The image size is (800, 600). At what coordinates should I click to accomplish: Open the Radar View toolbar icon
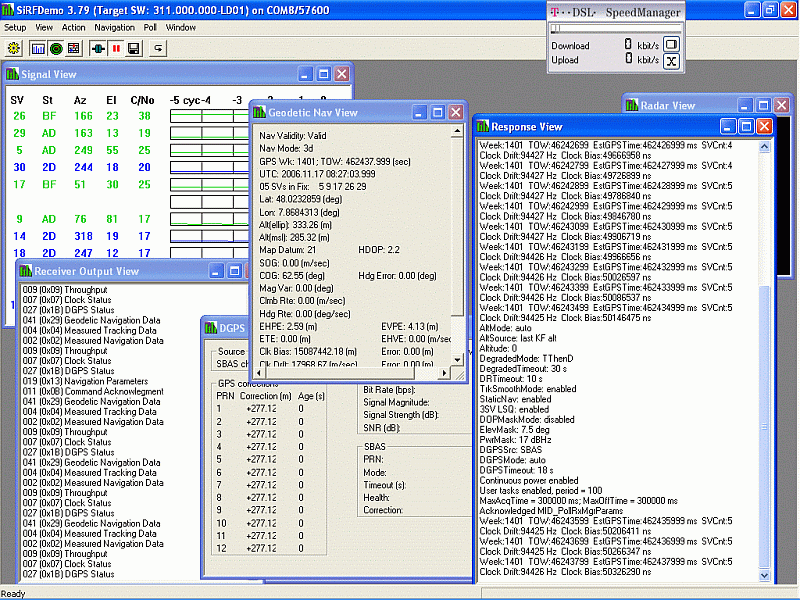[x=55, y=48]
